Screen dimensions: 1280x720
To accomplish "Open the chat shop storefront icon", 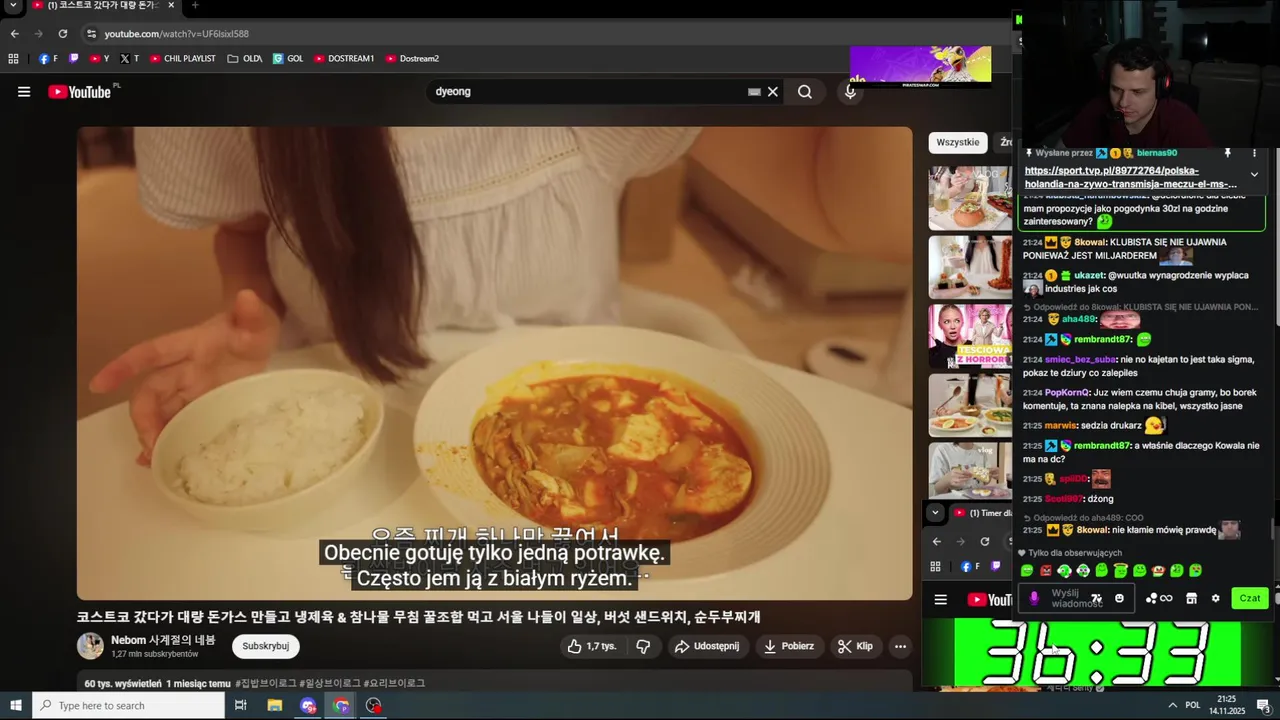I will point(1191,598).
